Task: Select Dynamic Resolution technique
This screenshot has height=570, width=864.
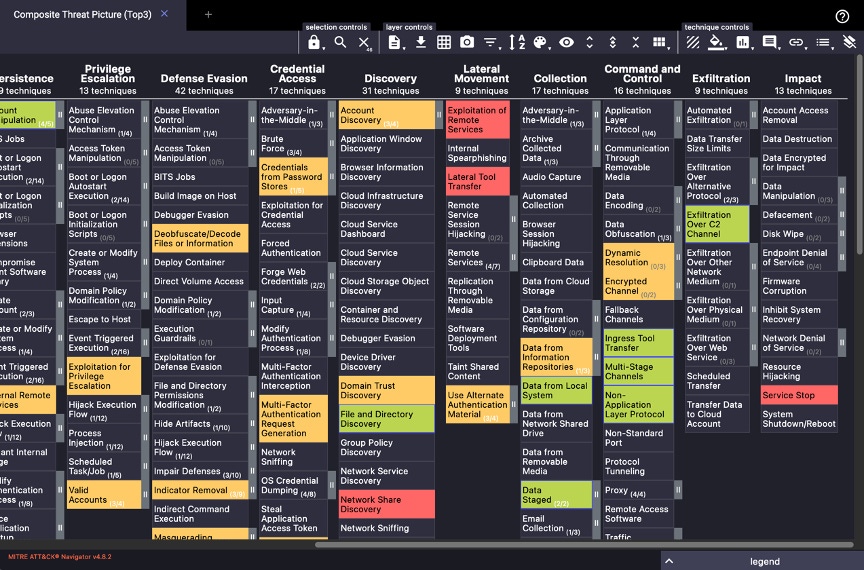Action: tap(638, 257)
